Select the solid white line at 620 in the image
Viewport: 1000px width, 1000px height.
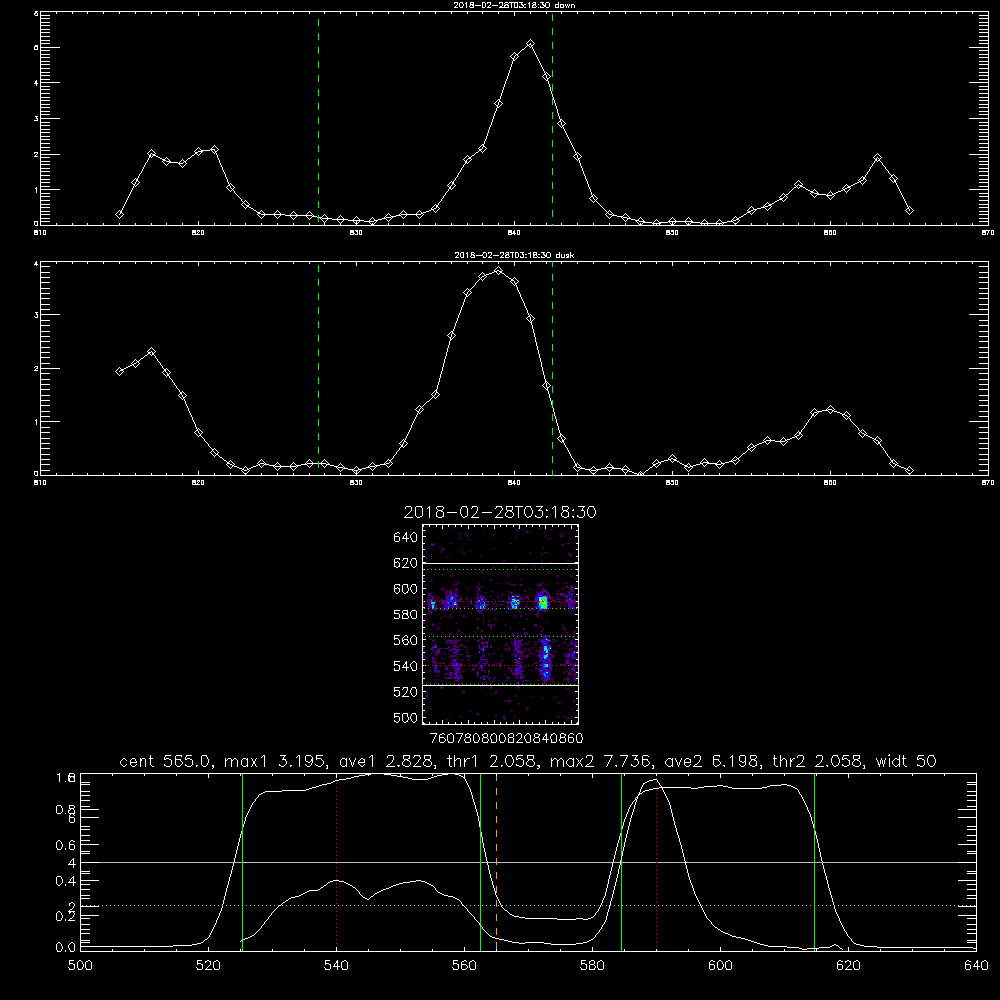click(x=500, y=563)
